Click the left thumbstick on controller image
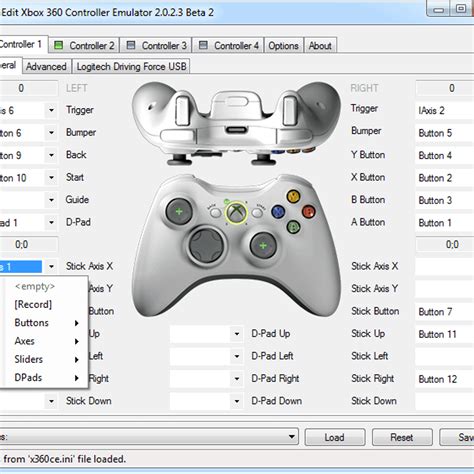Image resolution: width=474 pixels, height=474 pixels. (x=179, y=212)
